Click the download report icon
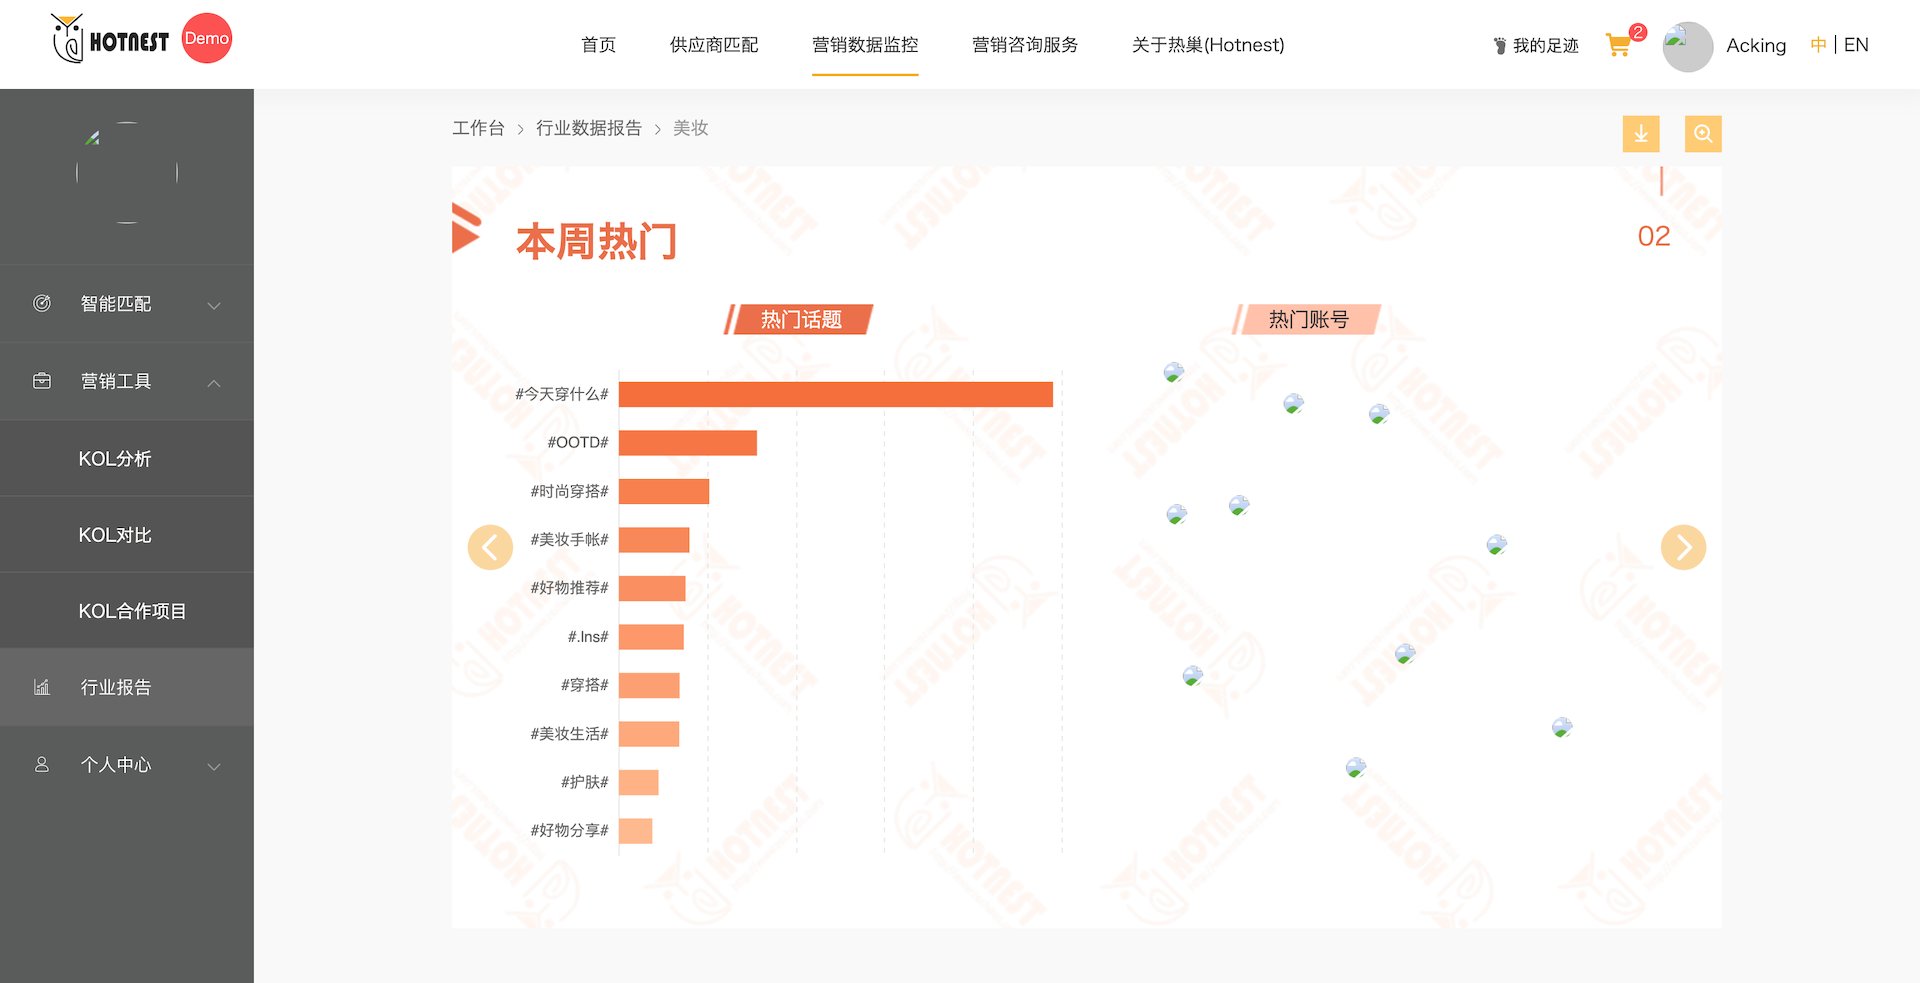 pos(1640,134)
